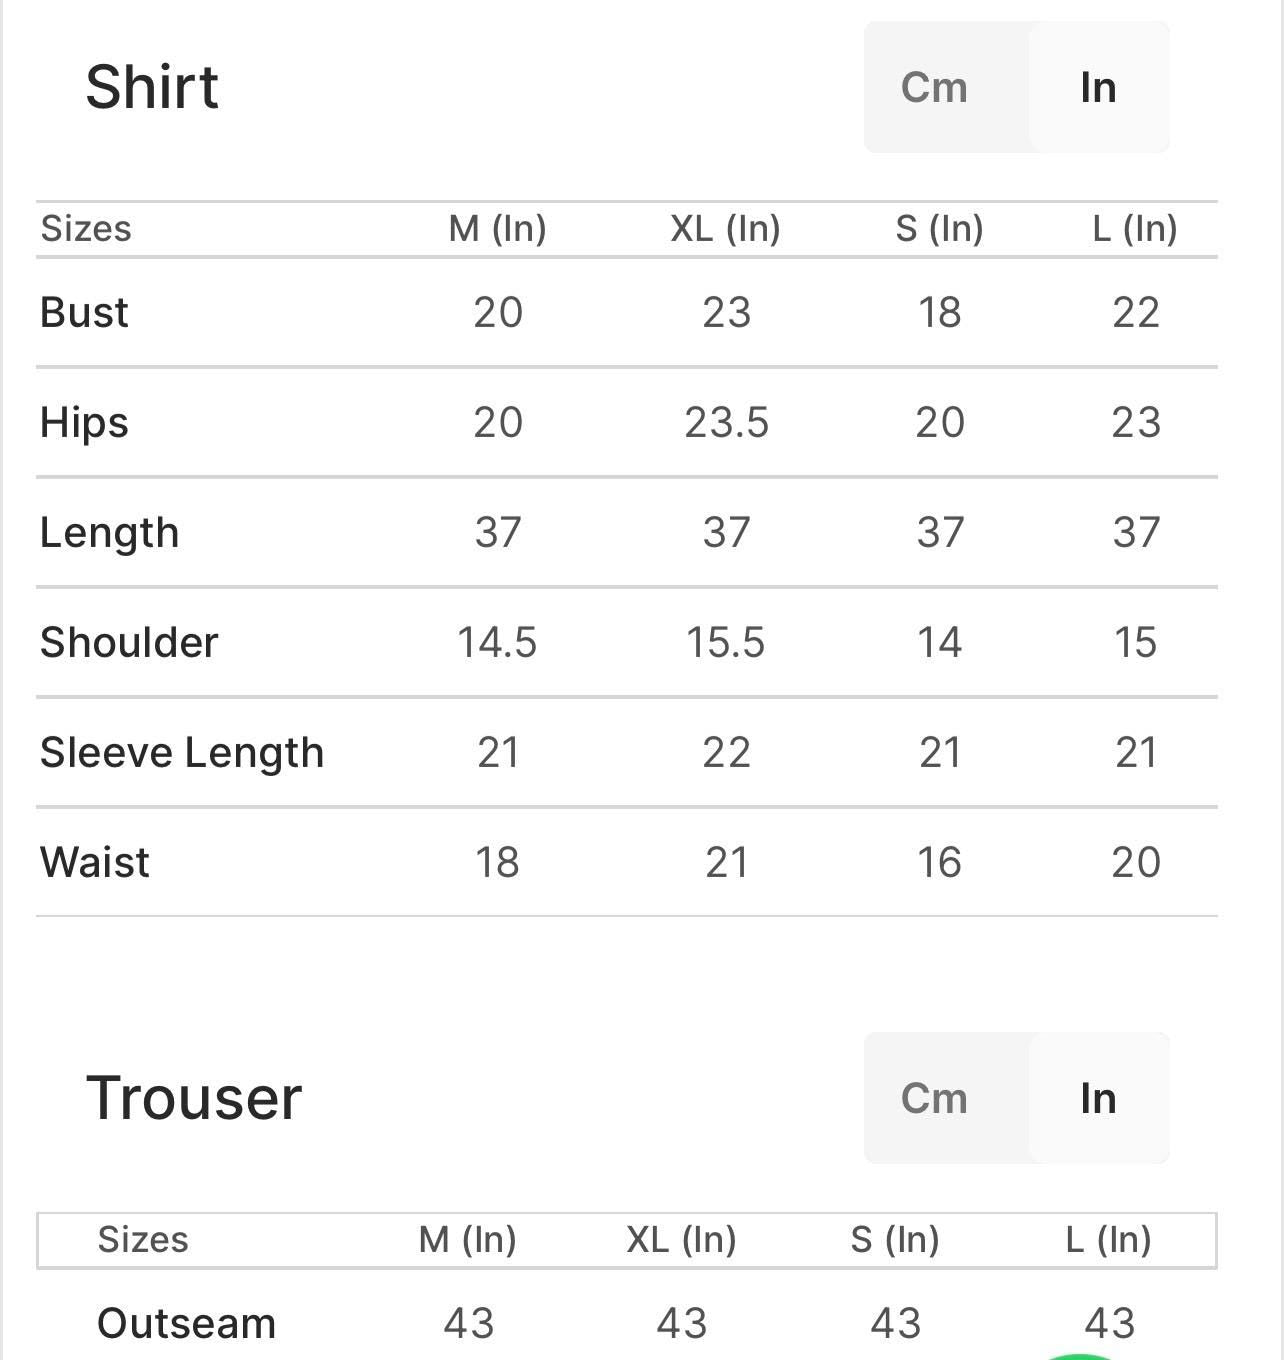
Task: Select the In unit for Shirt chart
Action: click(x=1098, y=88)
